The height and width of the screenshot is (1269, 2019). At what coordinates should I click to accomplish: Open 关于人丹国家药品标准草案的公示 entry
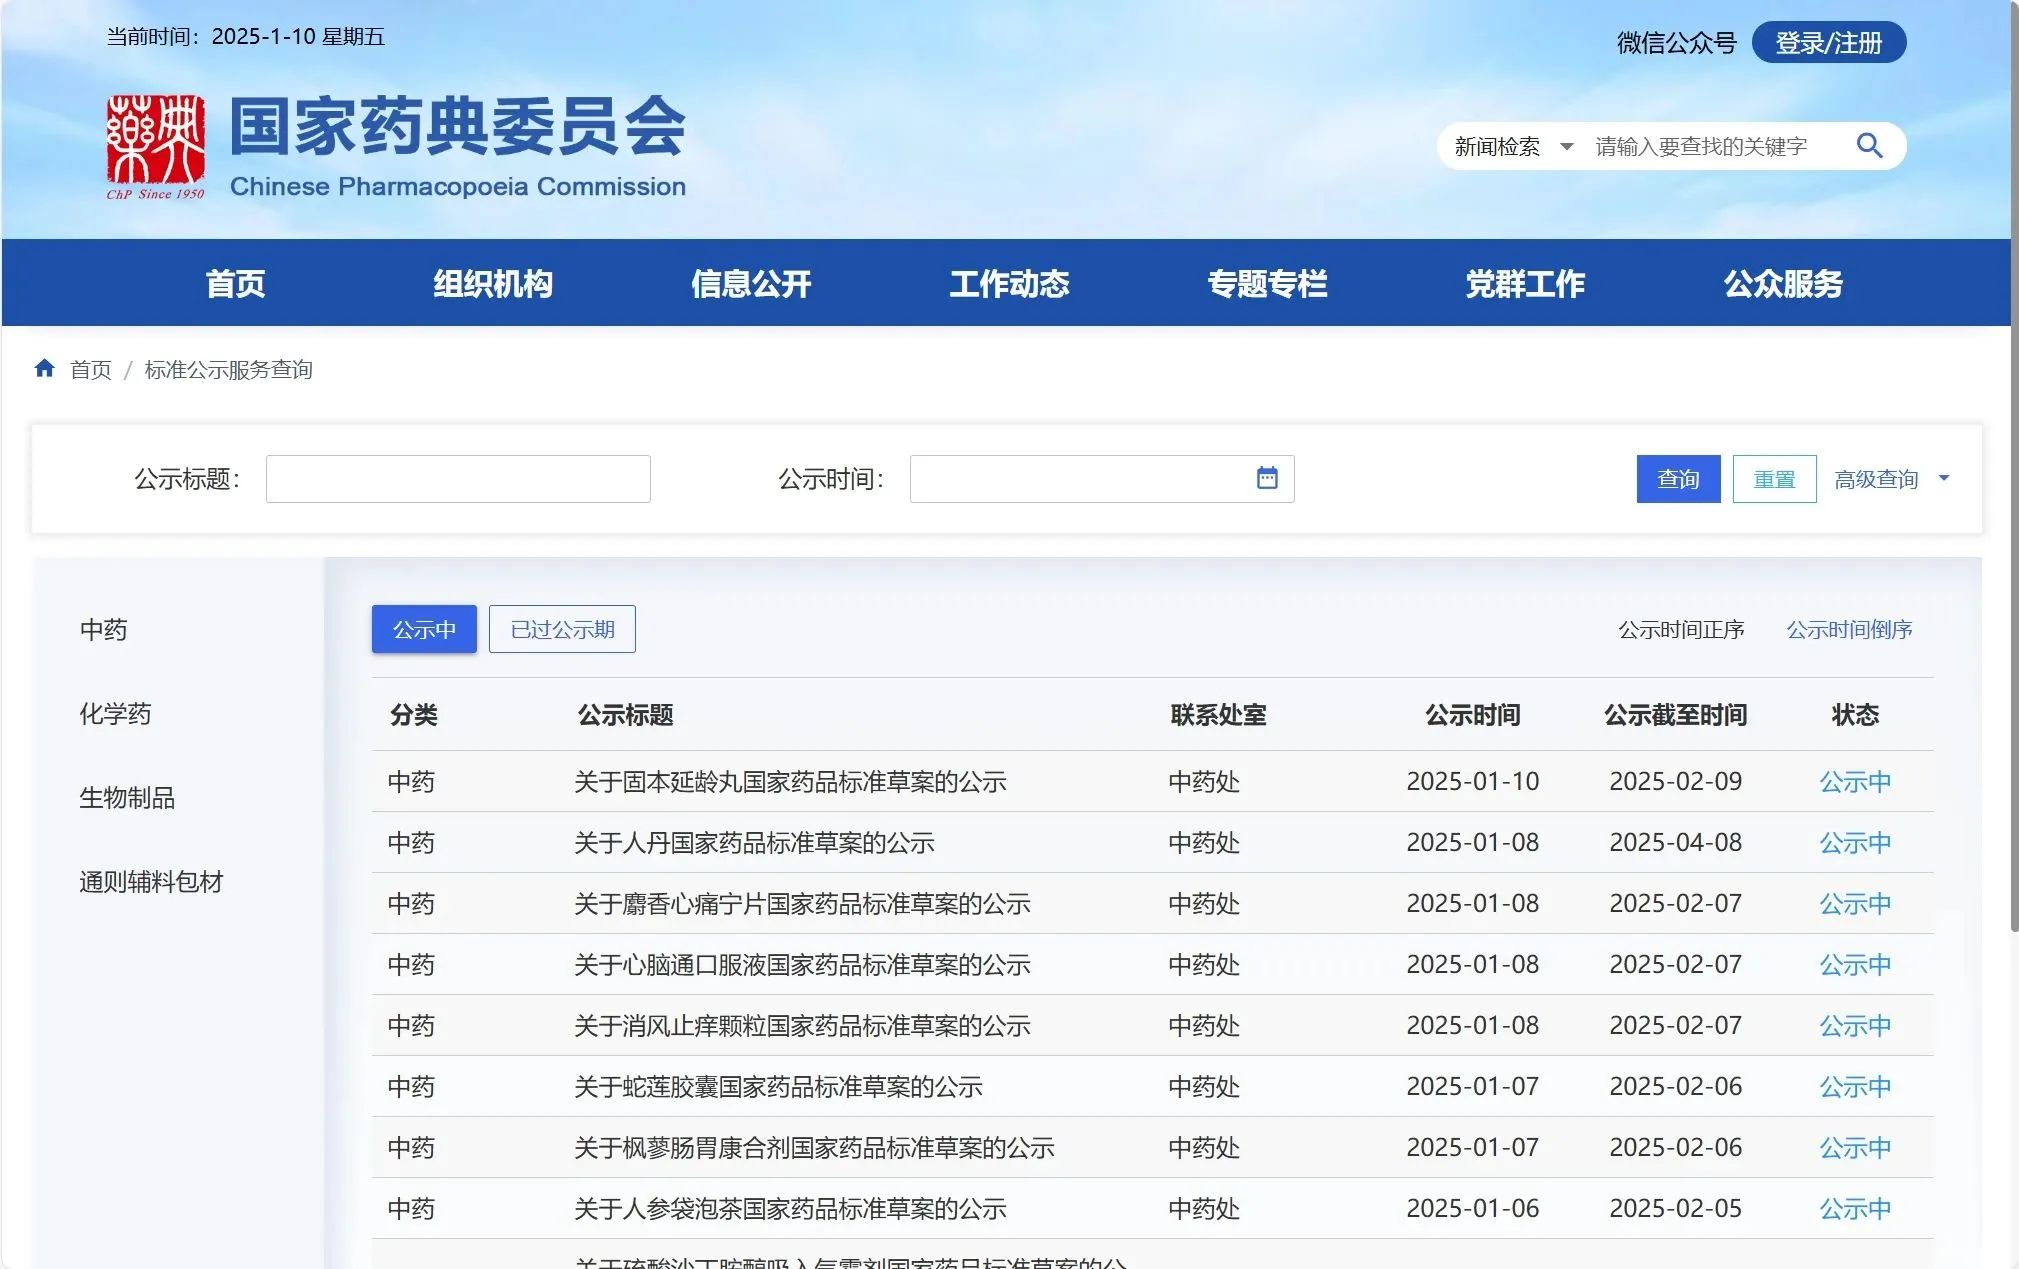pos(754,843)
